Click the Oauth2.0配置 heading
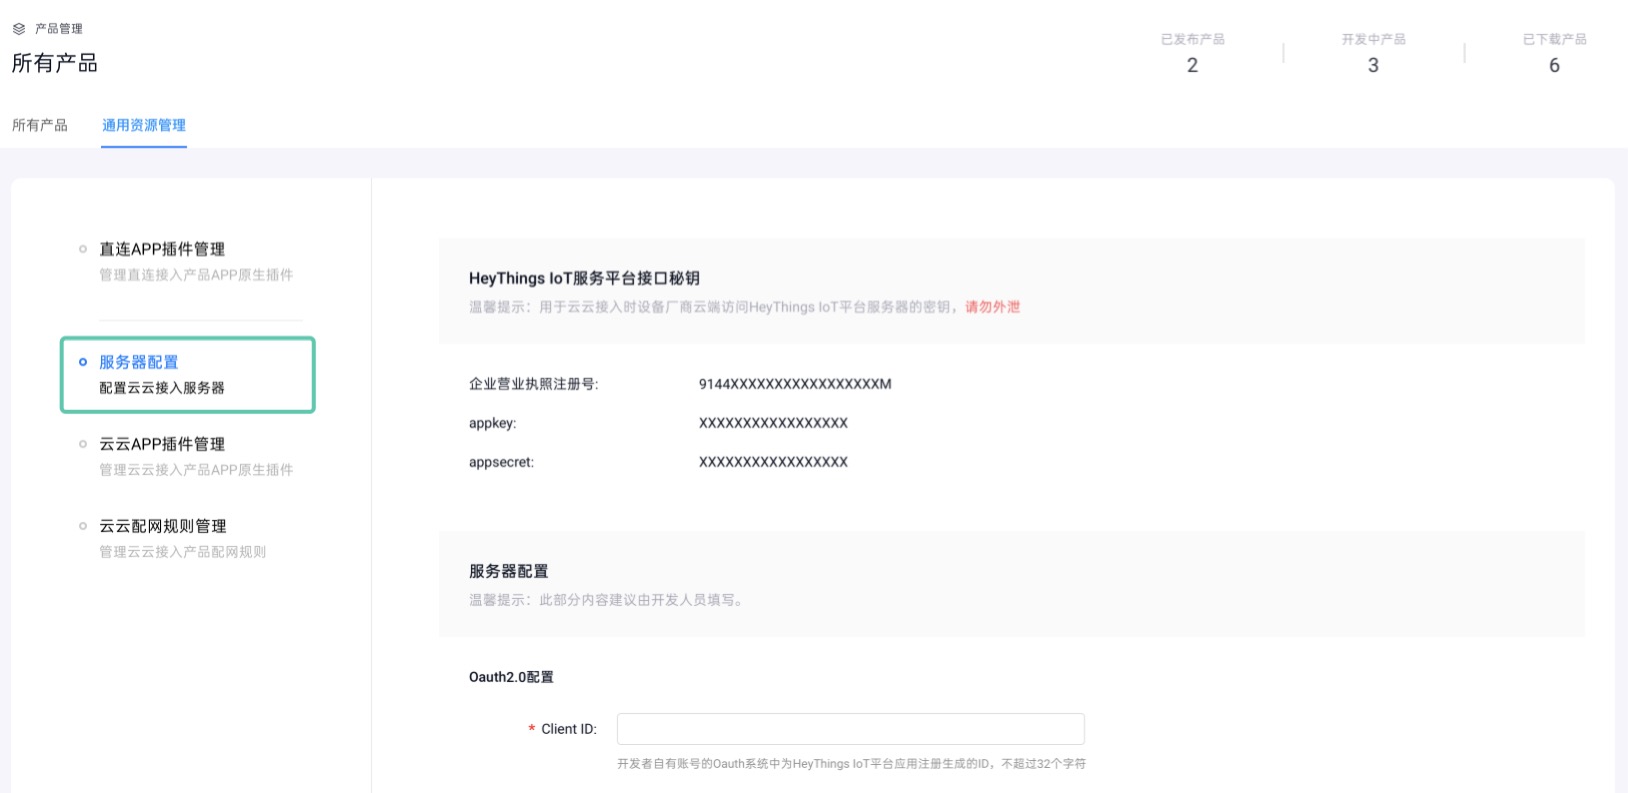Viewport: 1628px width, 793px height. click(x=511, y=677)
